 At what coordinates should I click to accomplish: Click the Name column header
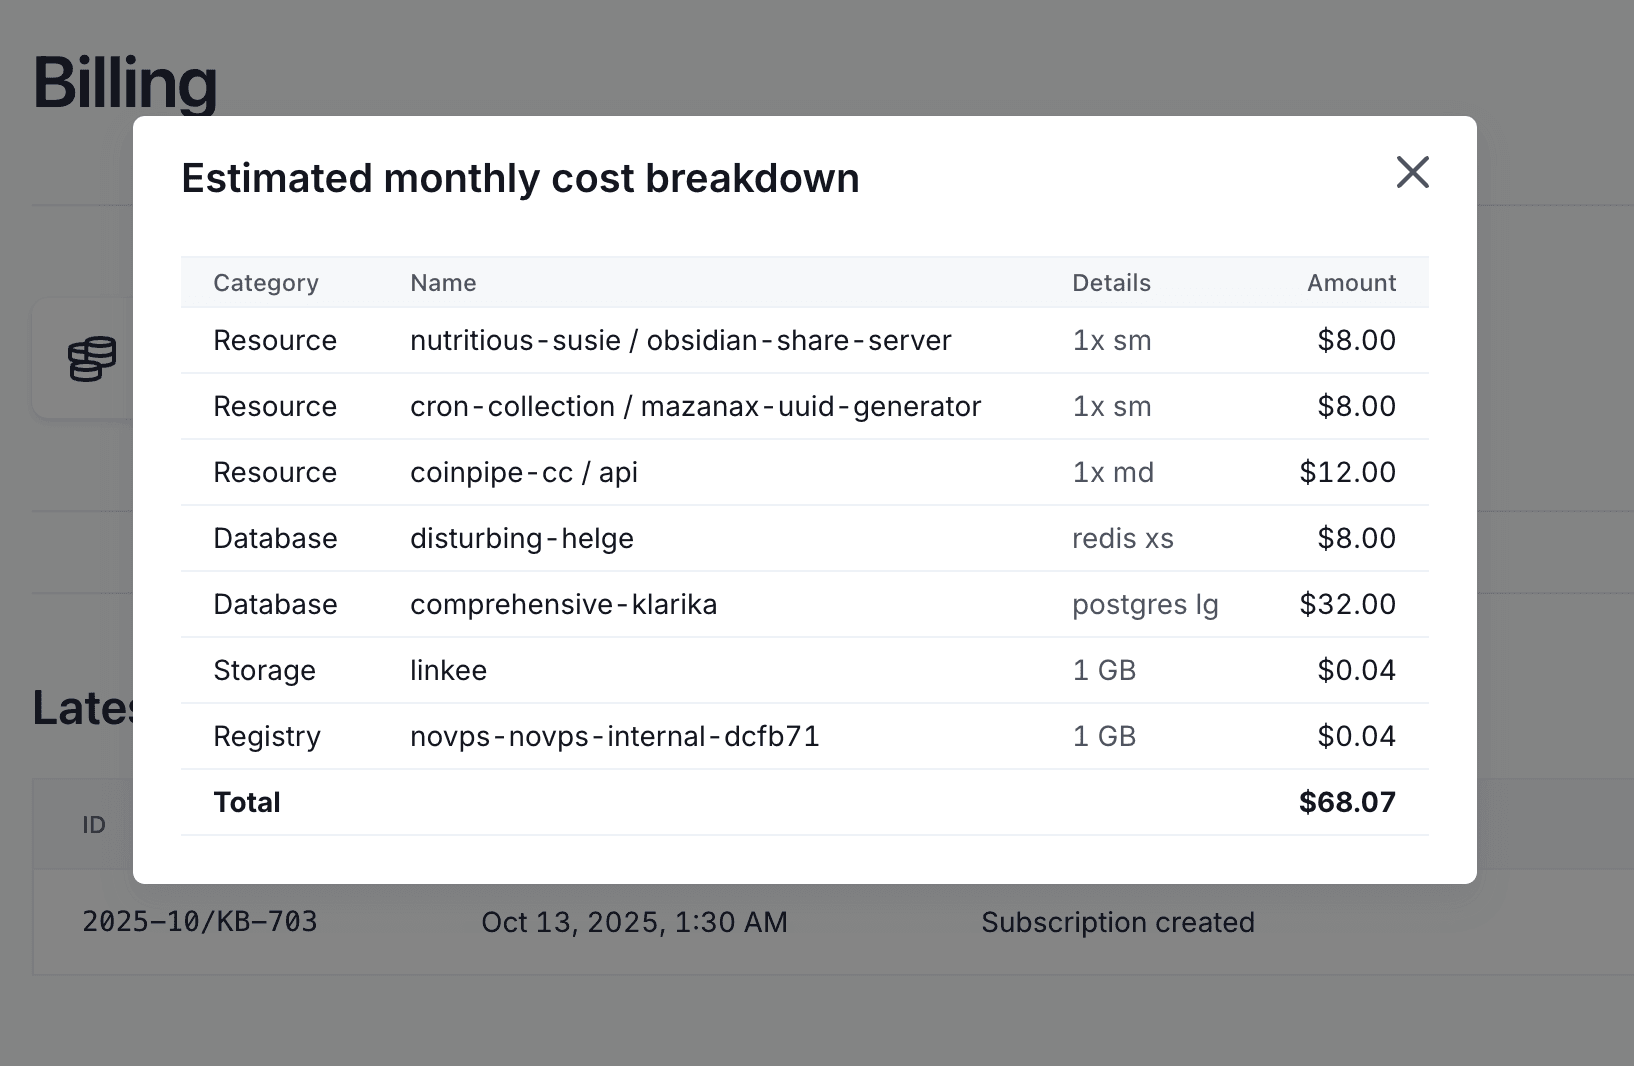pos(443,283)
